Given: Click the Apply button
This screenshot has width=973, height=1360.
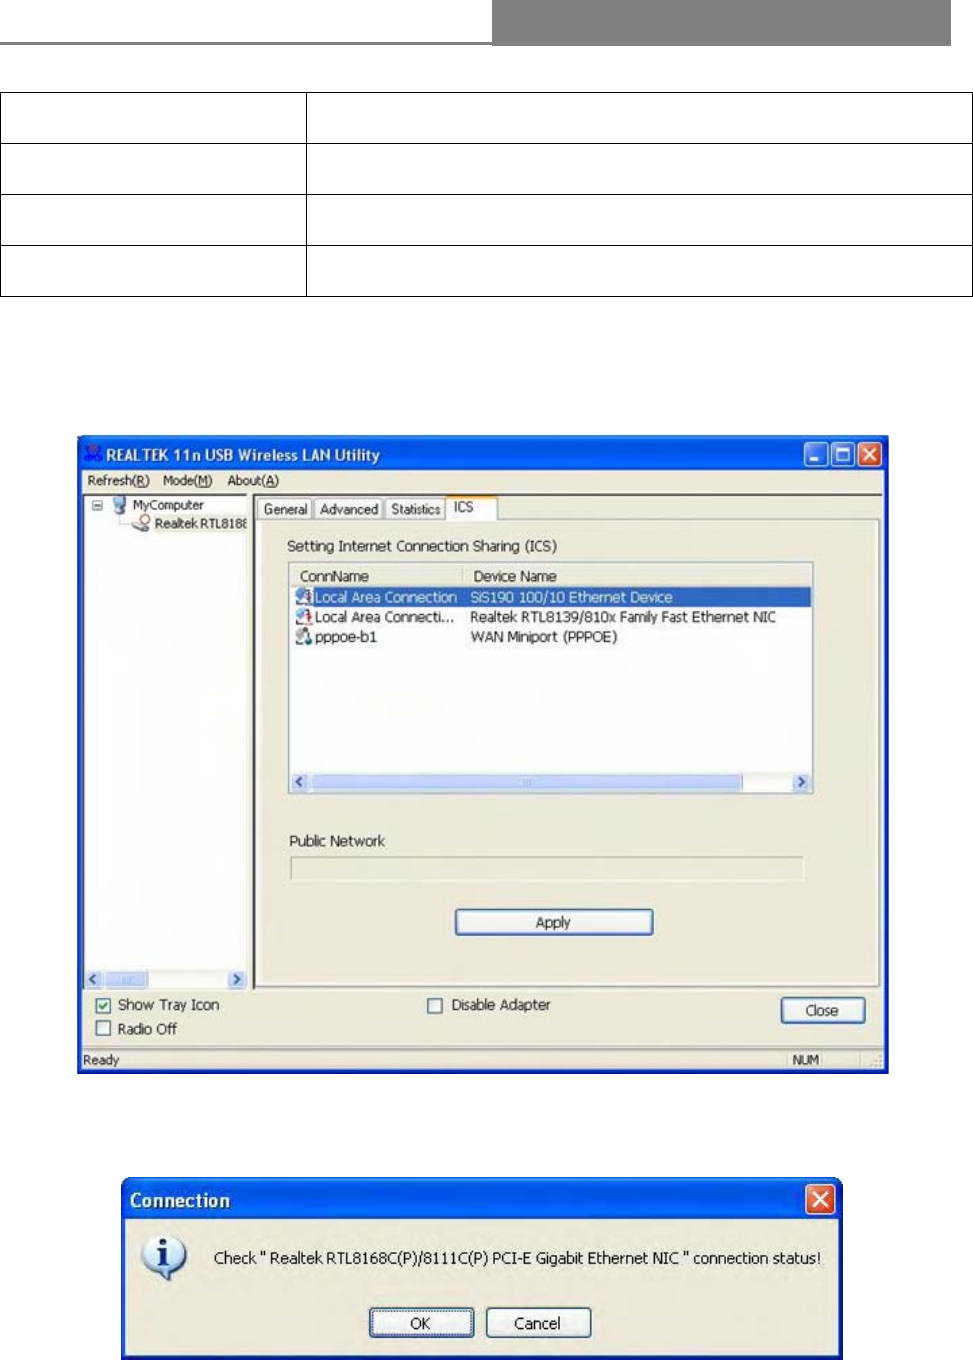Looking at the screenshot, I should [554, 922].
